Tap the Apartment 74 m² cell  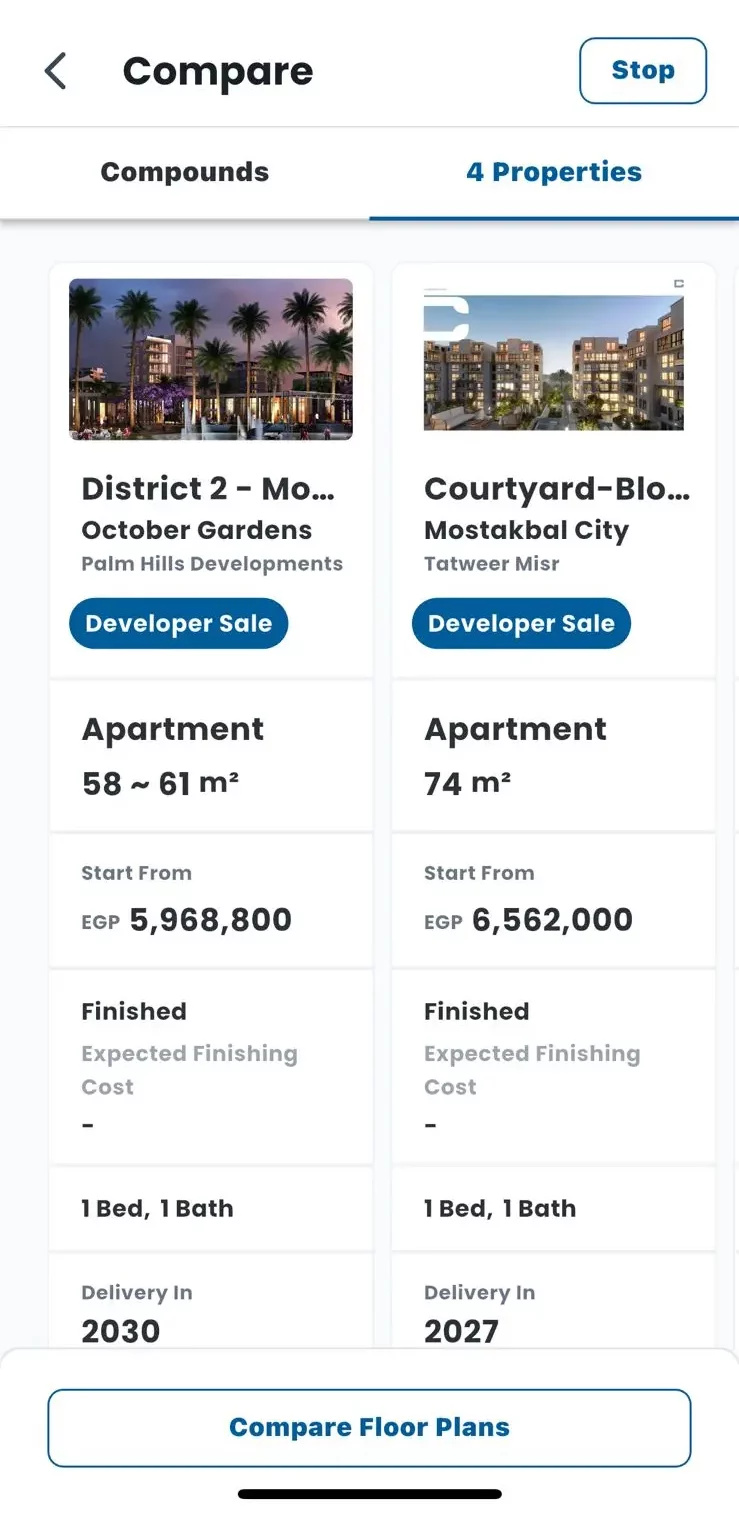554,755
